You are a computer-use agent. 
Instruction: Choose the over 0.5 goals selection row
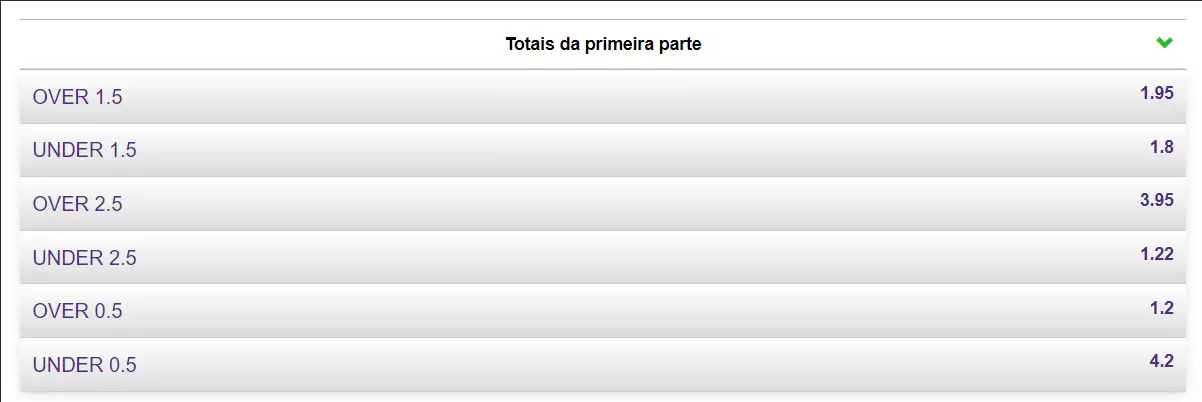[x=600, y=311]
